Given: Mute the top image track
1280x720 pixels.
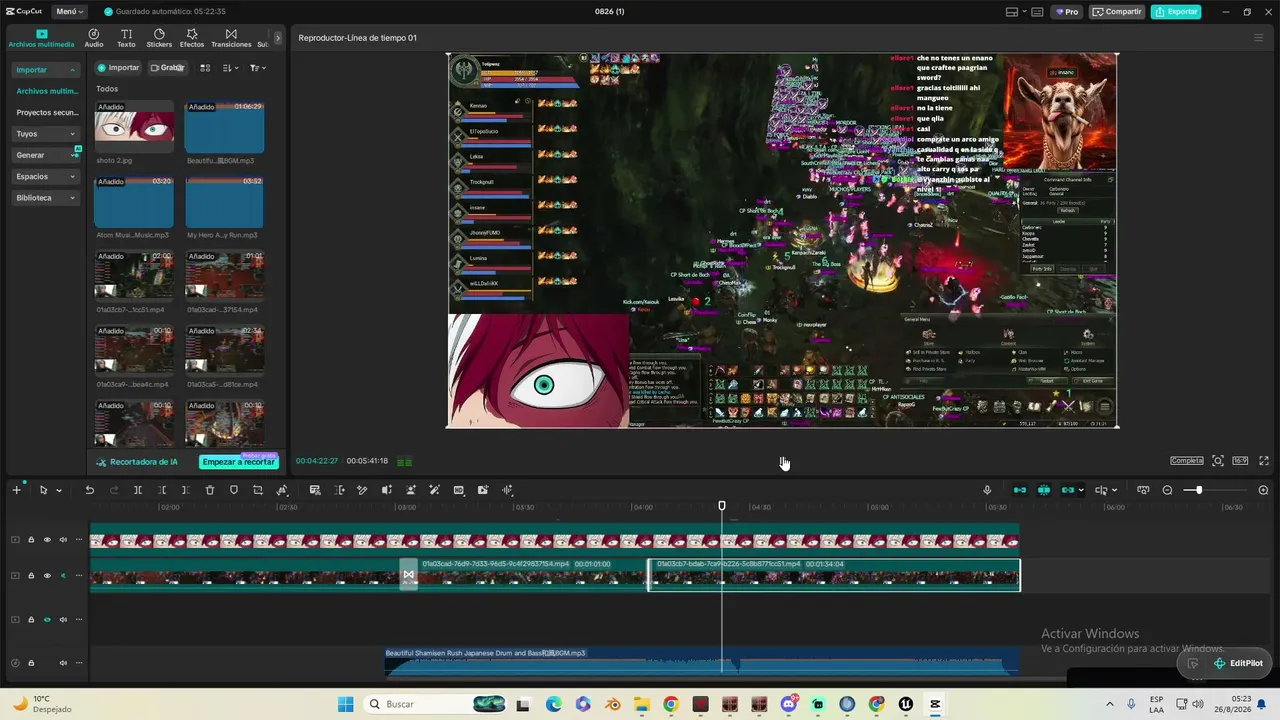Looking at the screenshot, I should click(x=63, y=540).
